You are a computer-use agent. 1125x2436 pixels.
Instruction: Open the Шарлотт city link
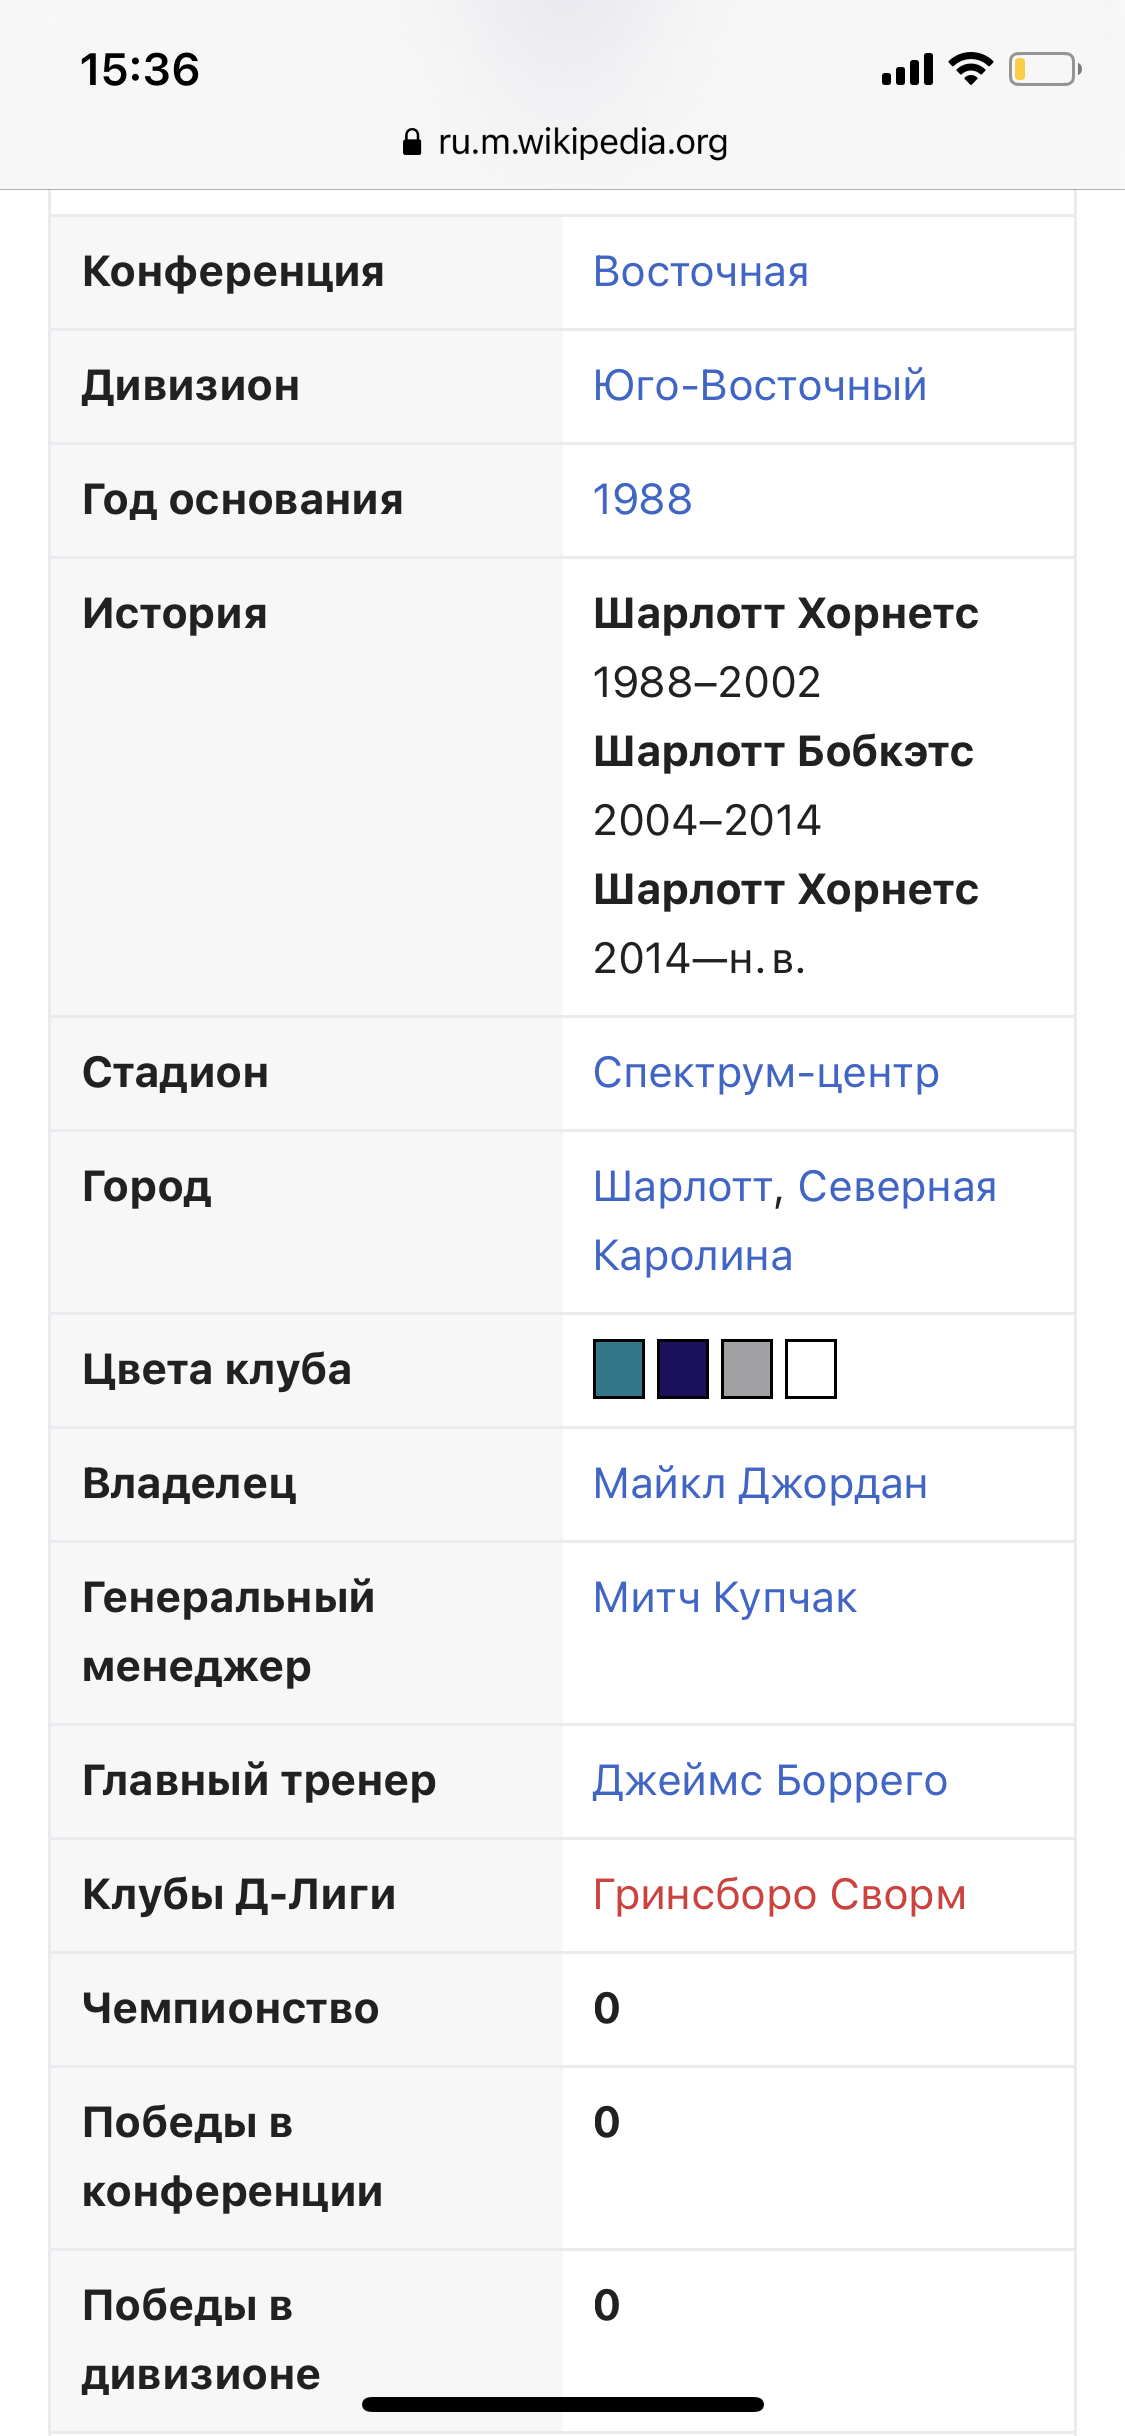coord(683,1187)
